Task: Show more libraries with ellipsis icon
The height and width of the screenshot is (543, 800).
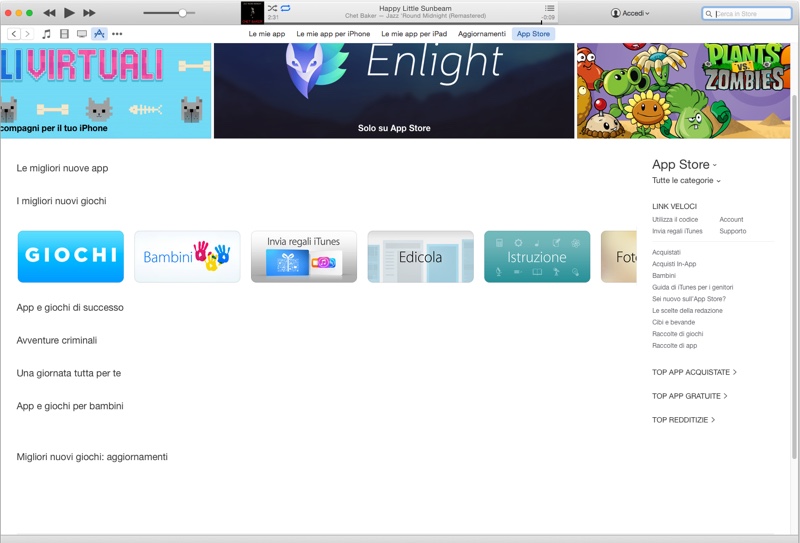Action: (x=117, y=34)
